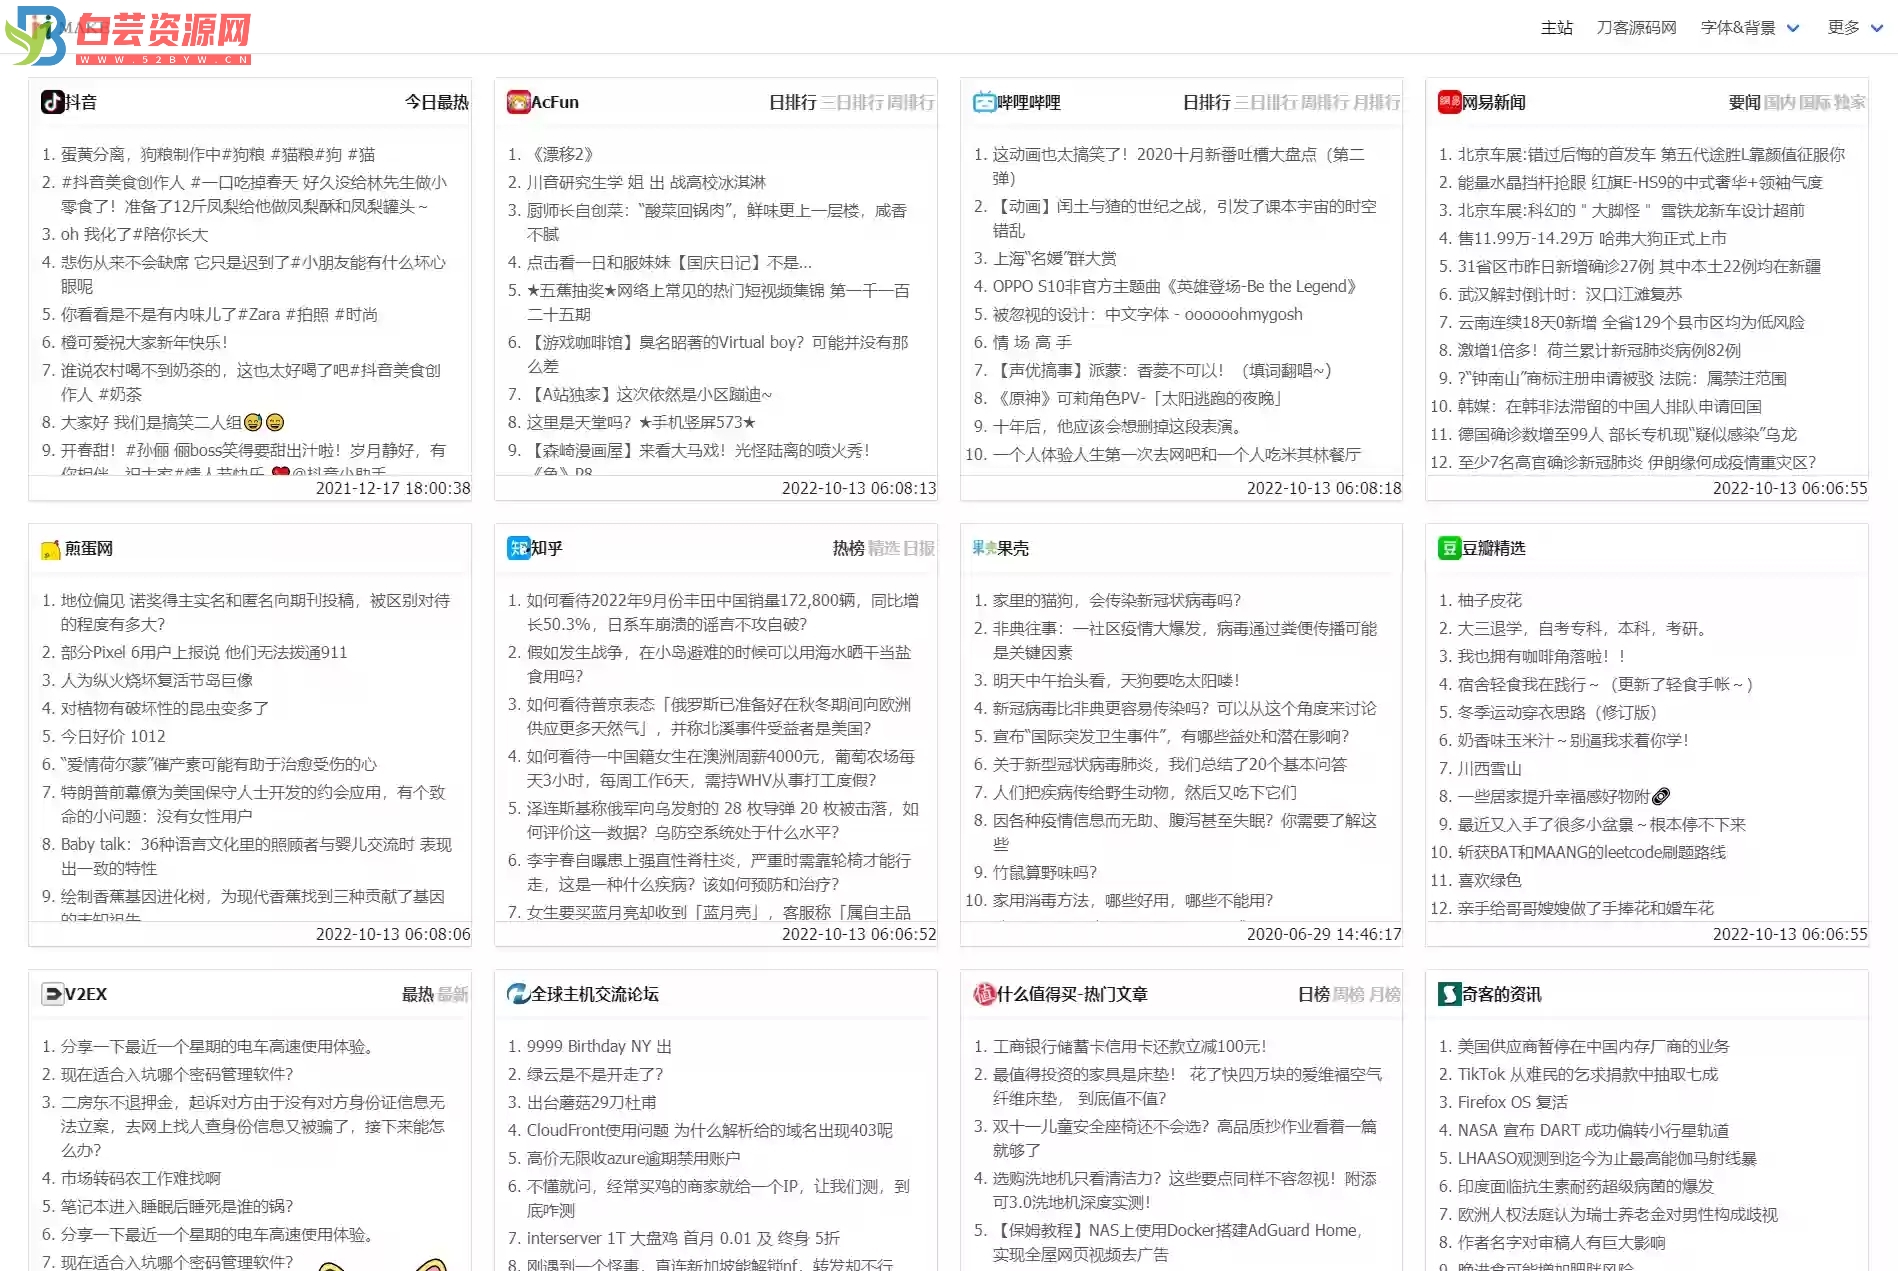The image size is (1898, 1271).
Task: Select 什么值得买 日榜 tab
Action: [x=1314, y=994]
